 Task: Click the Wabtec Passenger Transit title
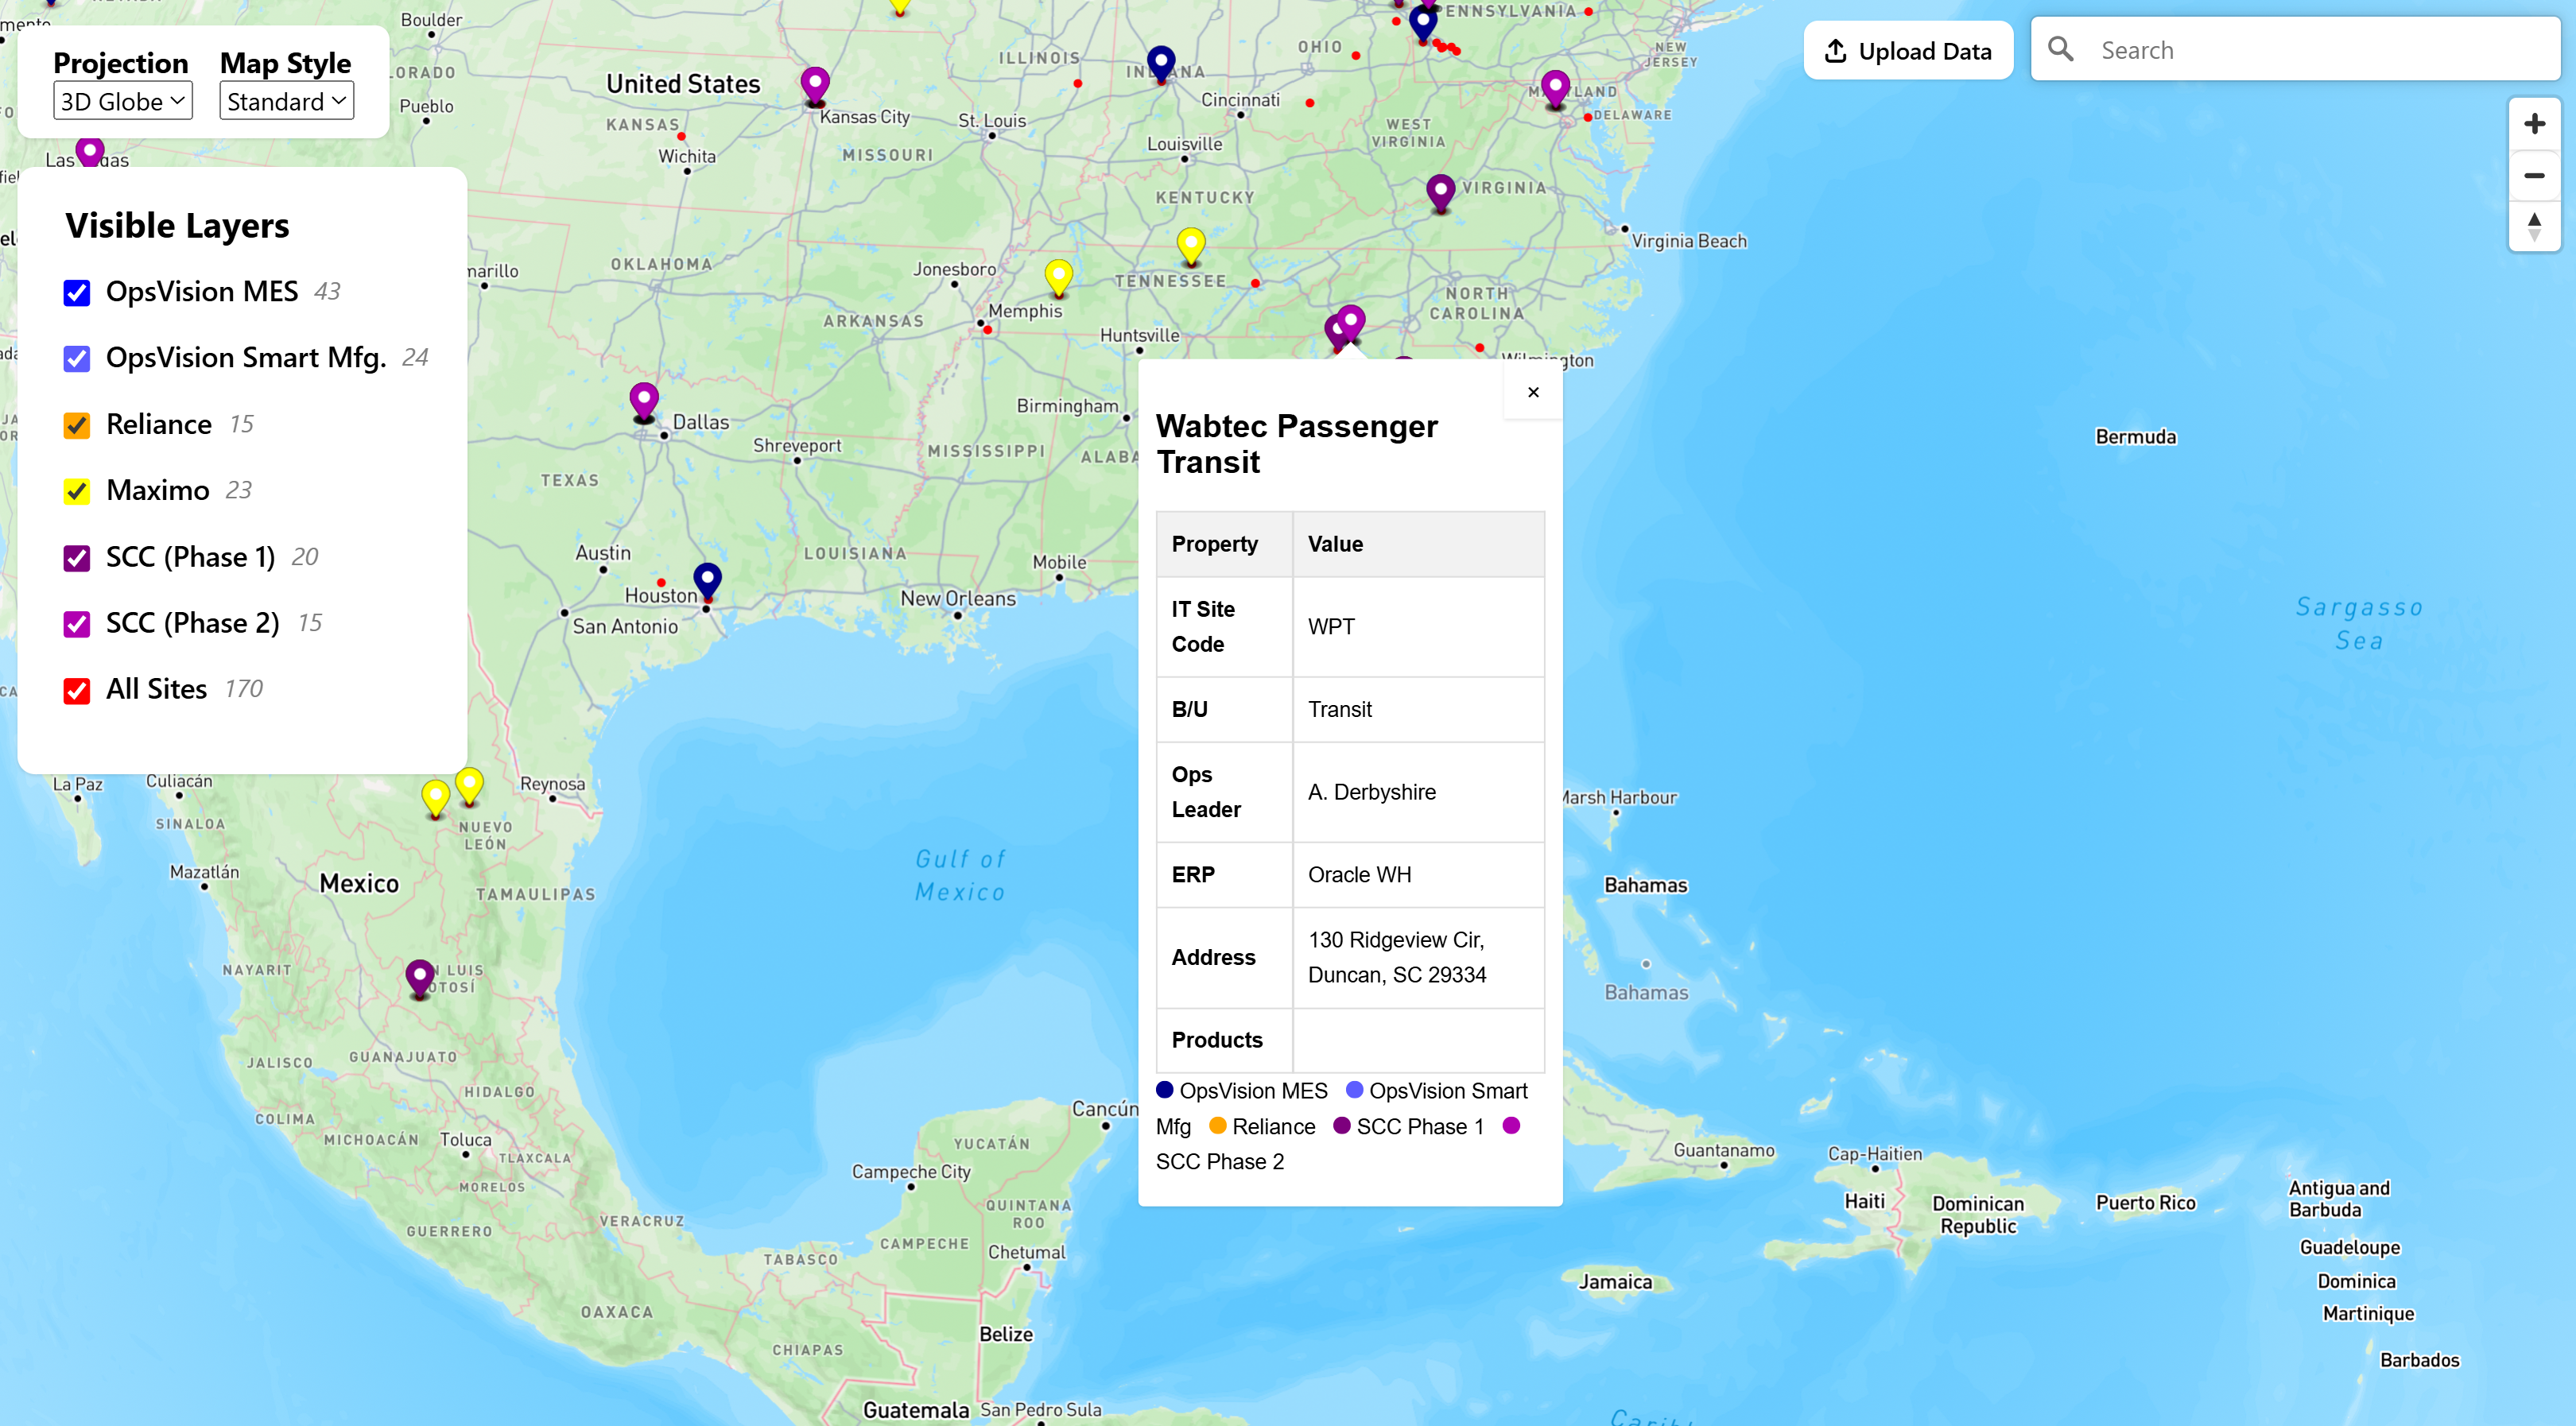pyautogui.click(x=1296, y=444)
